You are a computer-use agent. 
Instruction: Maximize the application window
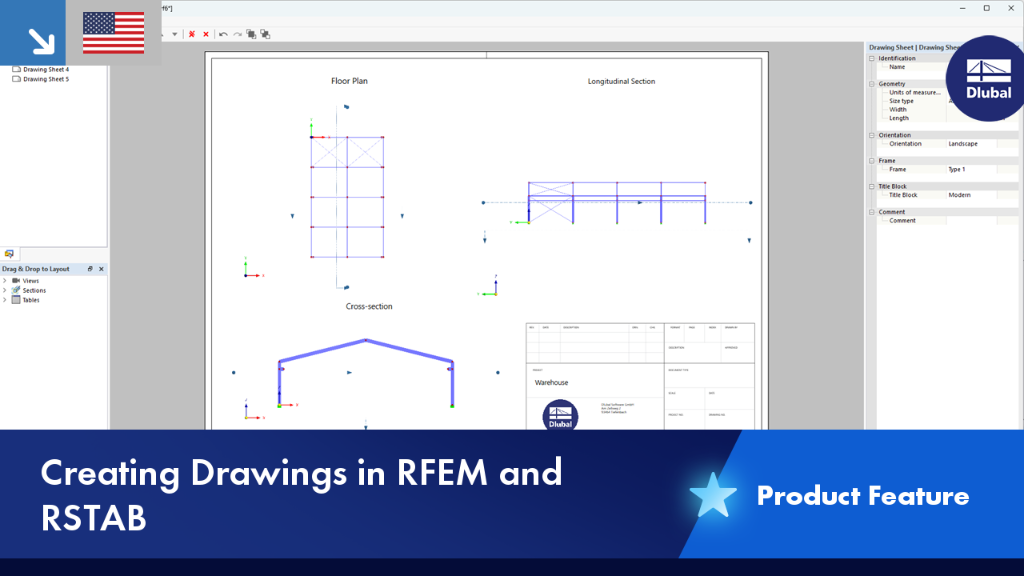click(987, 8)
